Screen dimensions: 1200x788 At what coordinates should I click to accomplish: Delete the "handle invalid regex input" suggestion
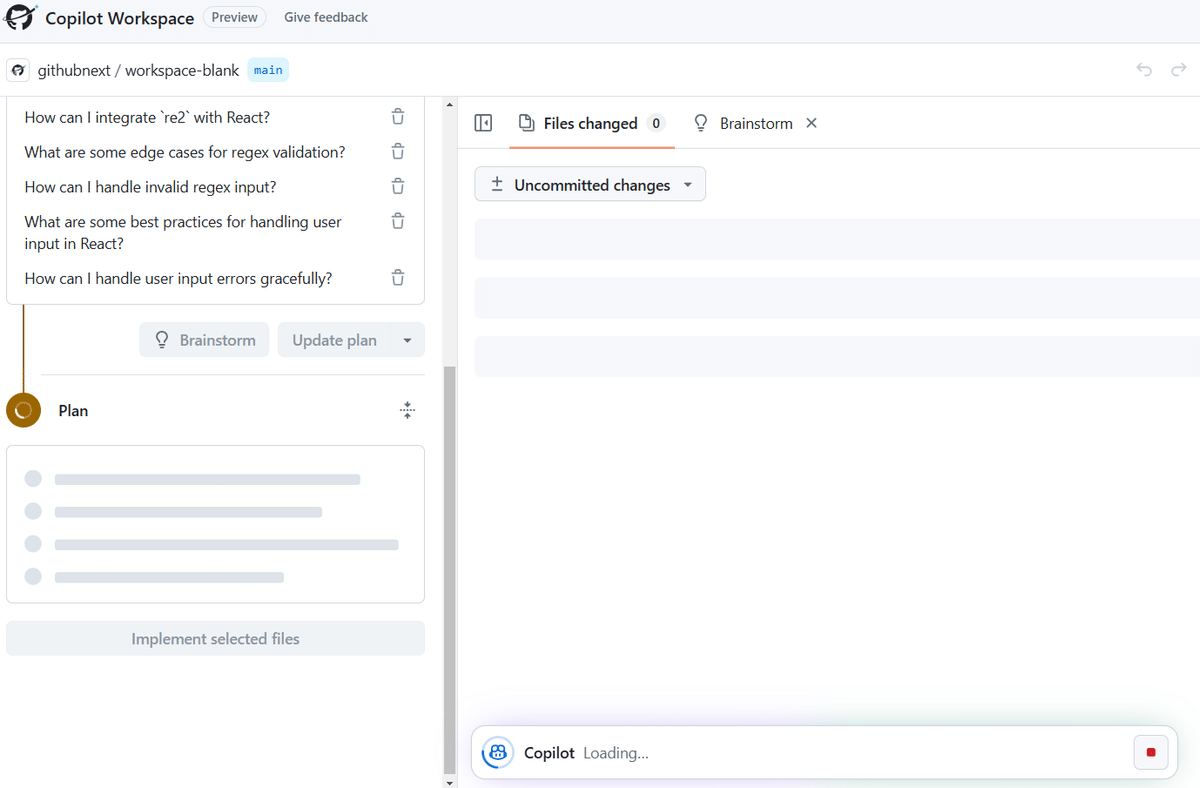coord(397,186)
